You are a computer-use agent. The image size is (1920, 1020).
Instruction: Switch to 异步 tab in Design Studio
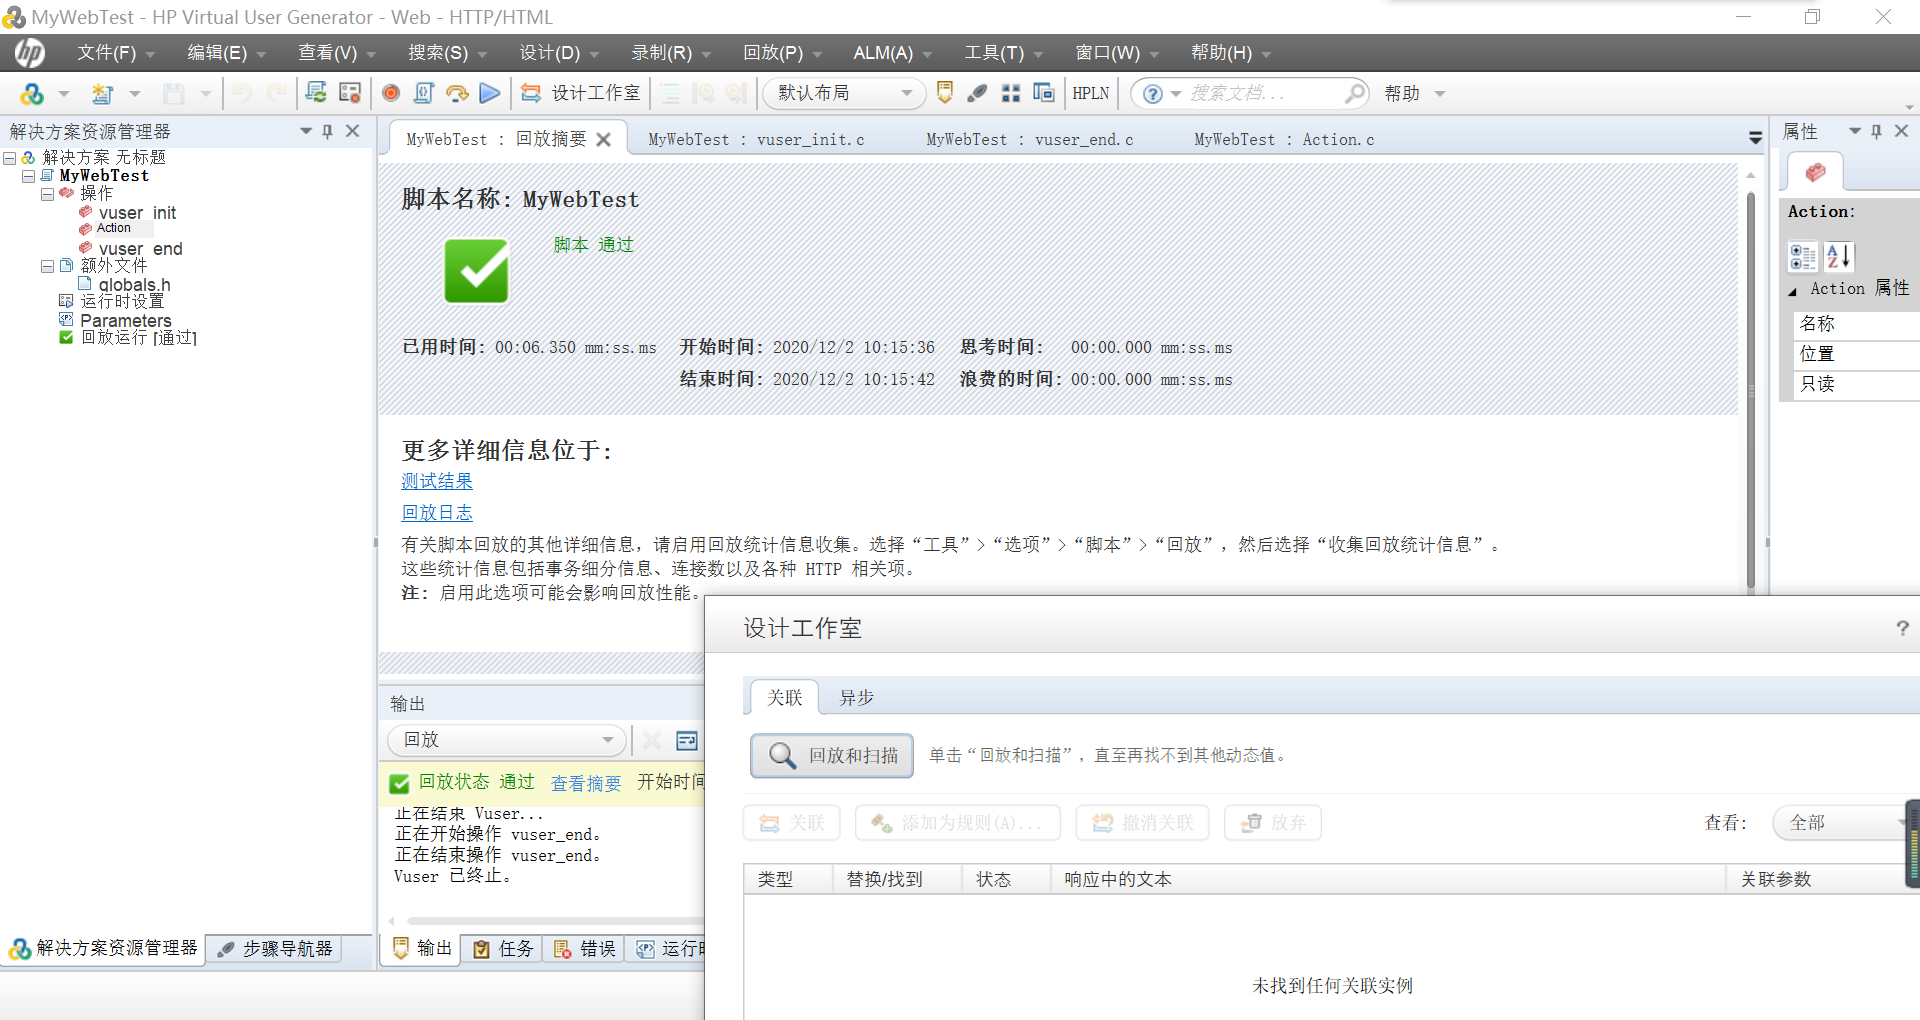click(856, 698)
